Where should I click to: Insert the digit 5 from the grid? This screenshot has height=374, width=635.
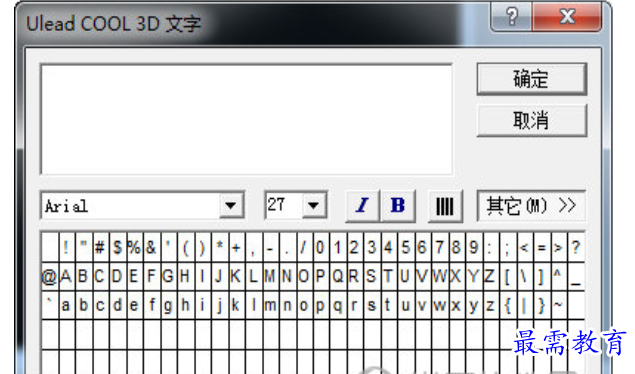point(405,247)
